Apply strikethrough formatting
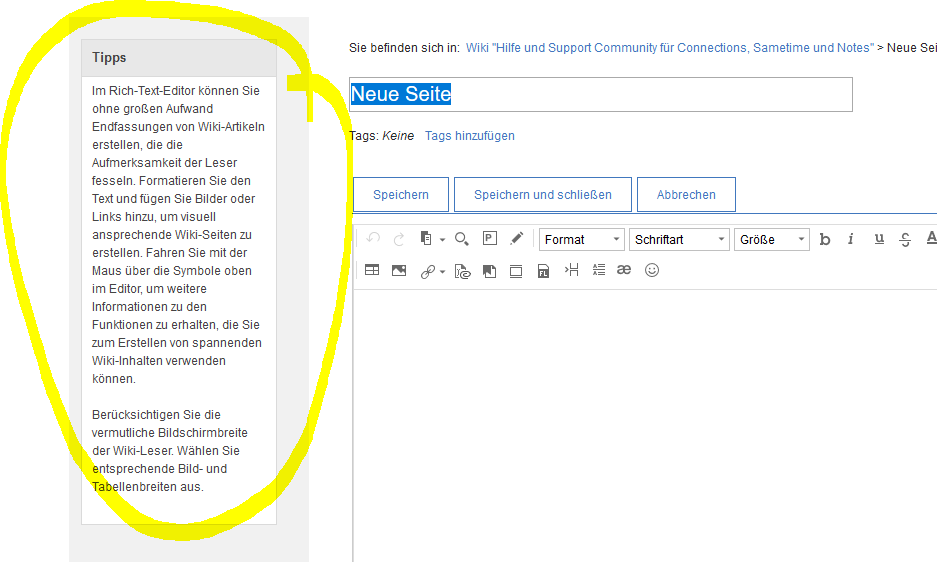The image size is (937, 562). click(905, 239)
